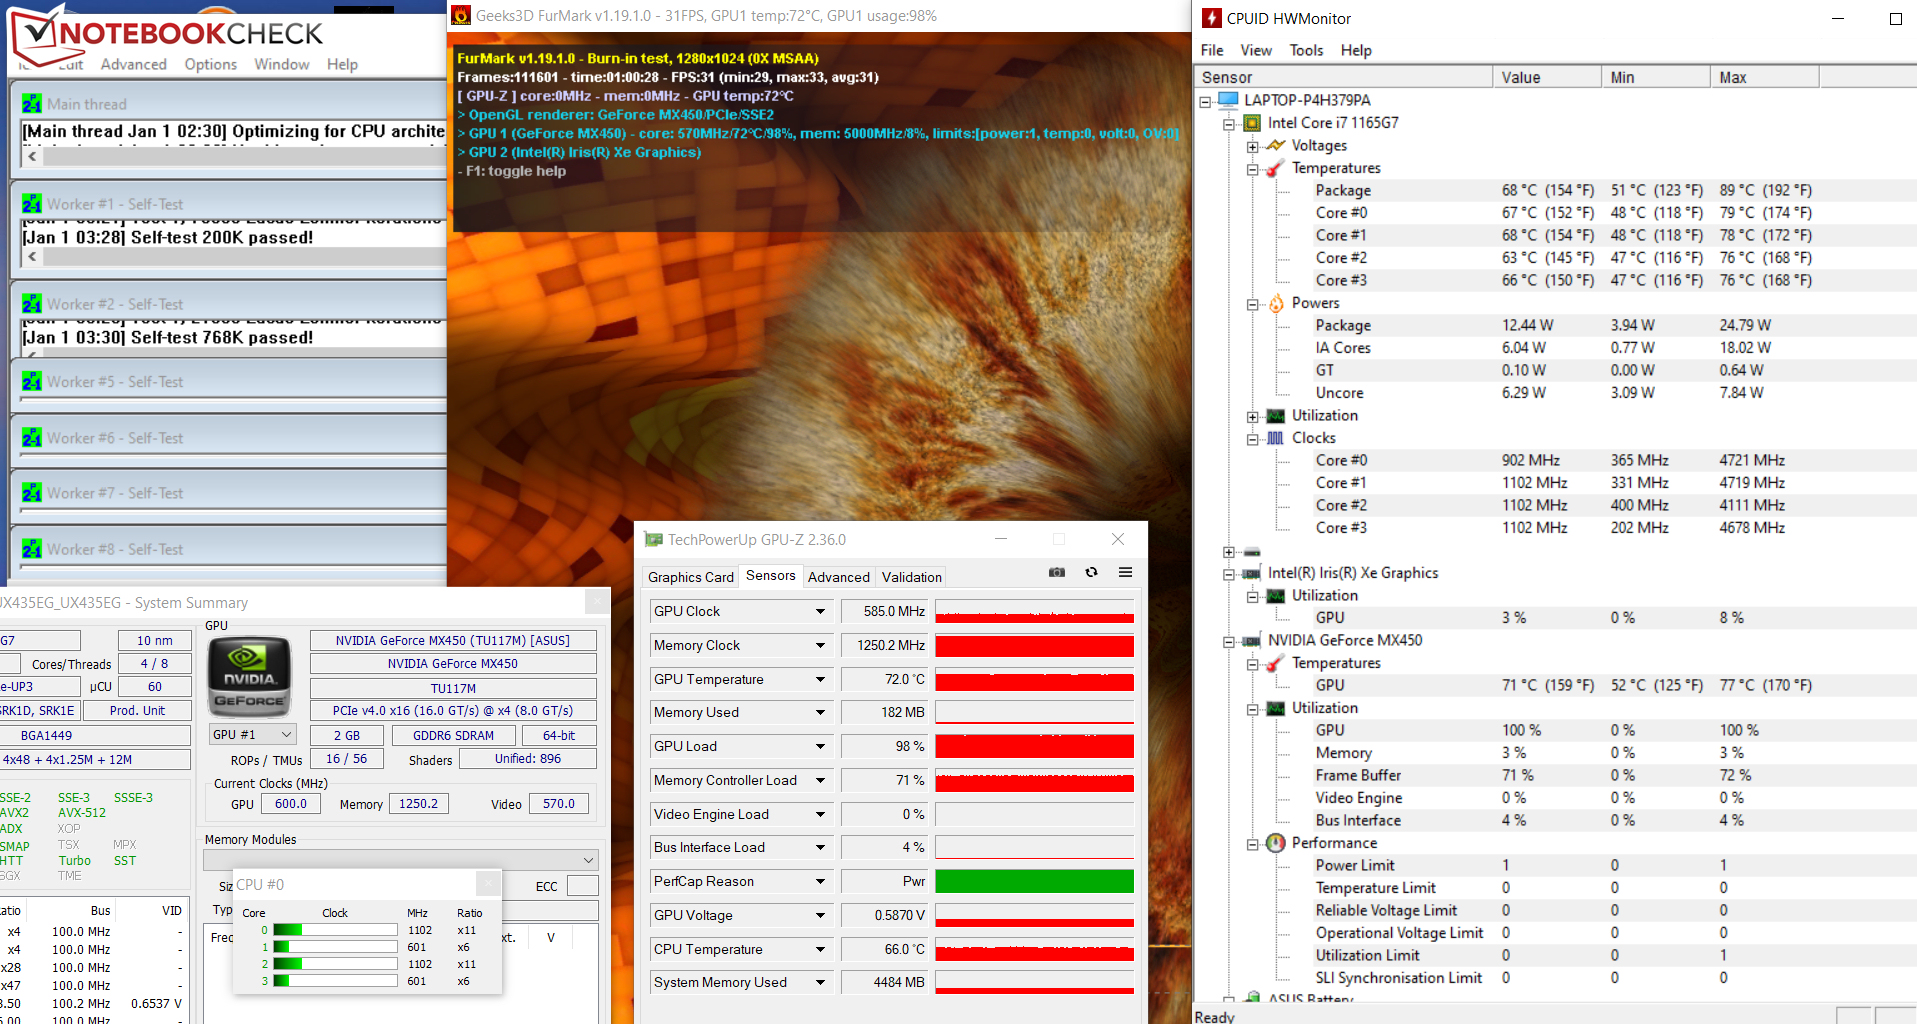This screenshot has width=1917, height=1024.
Task: Click the NVIDIA GeForce logo in System Summary
Action: (249, 677)
